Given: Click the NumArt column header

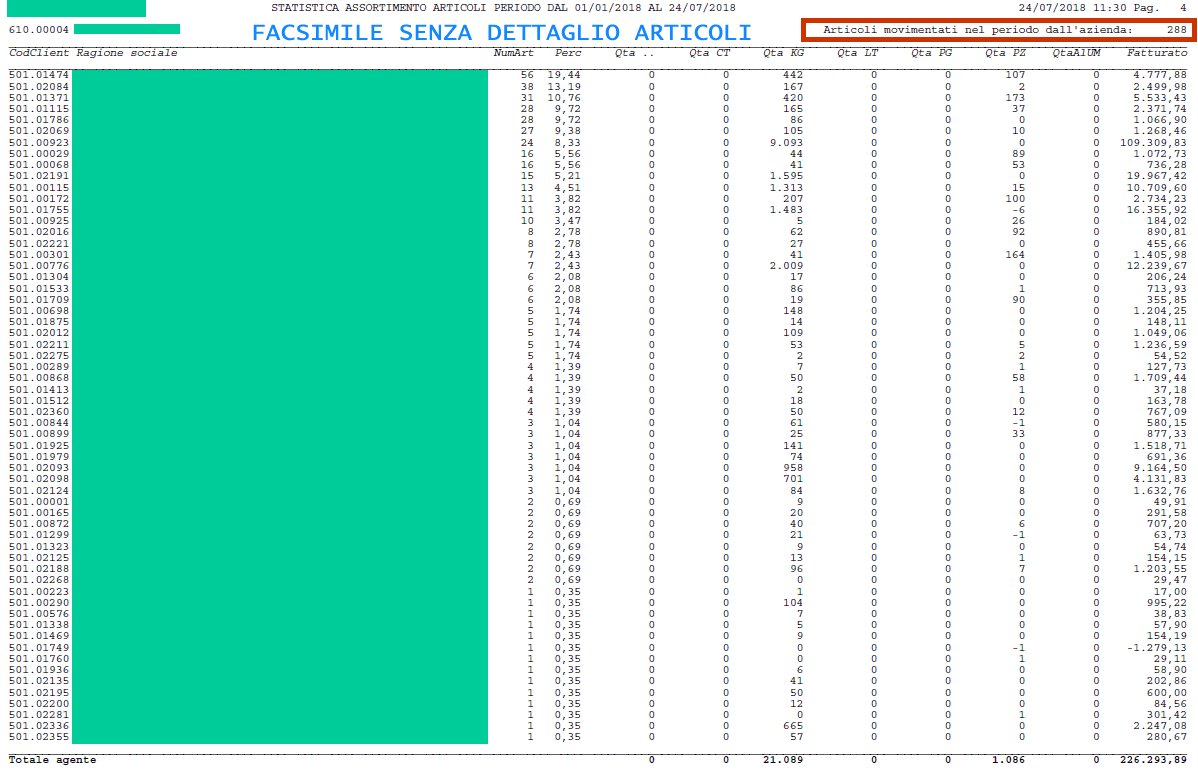Looking at the screenshot, I should 514,52.
